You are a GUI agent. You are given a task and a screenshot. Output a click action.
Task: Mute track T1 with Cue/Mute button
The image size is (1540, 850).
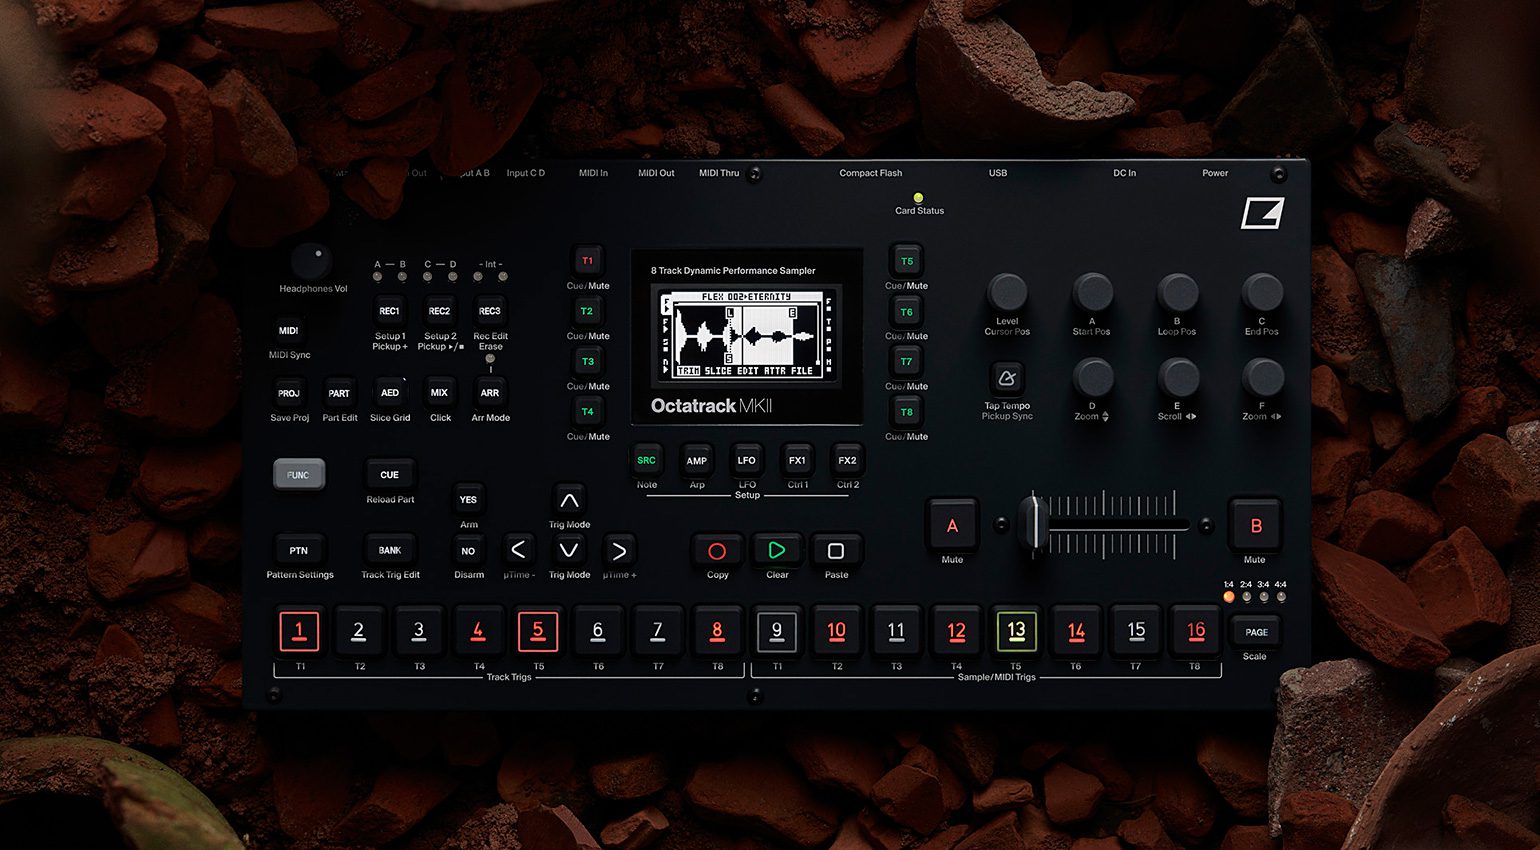click(x=587, y=261)
